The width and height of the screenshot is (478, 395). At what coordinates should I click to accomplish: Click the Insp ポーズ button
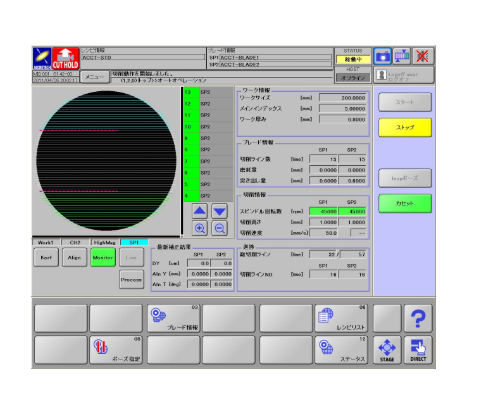405,178
